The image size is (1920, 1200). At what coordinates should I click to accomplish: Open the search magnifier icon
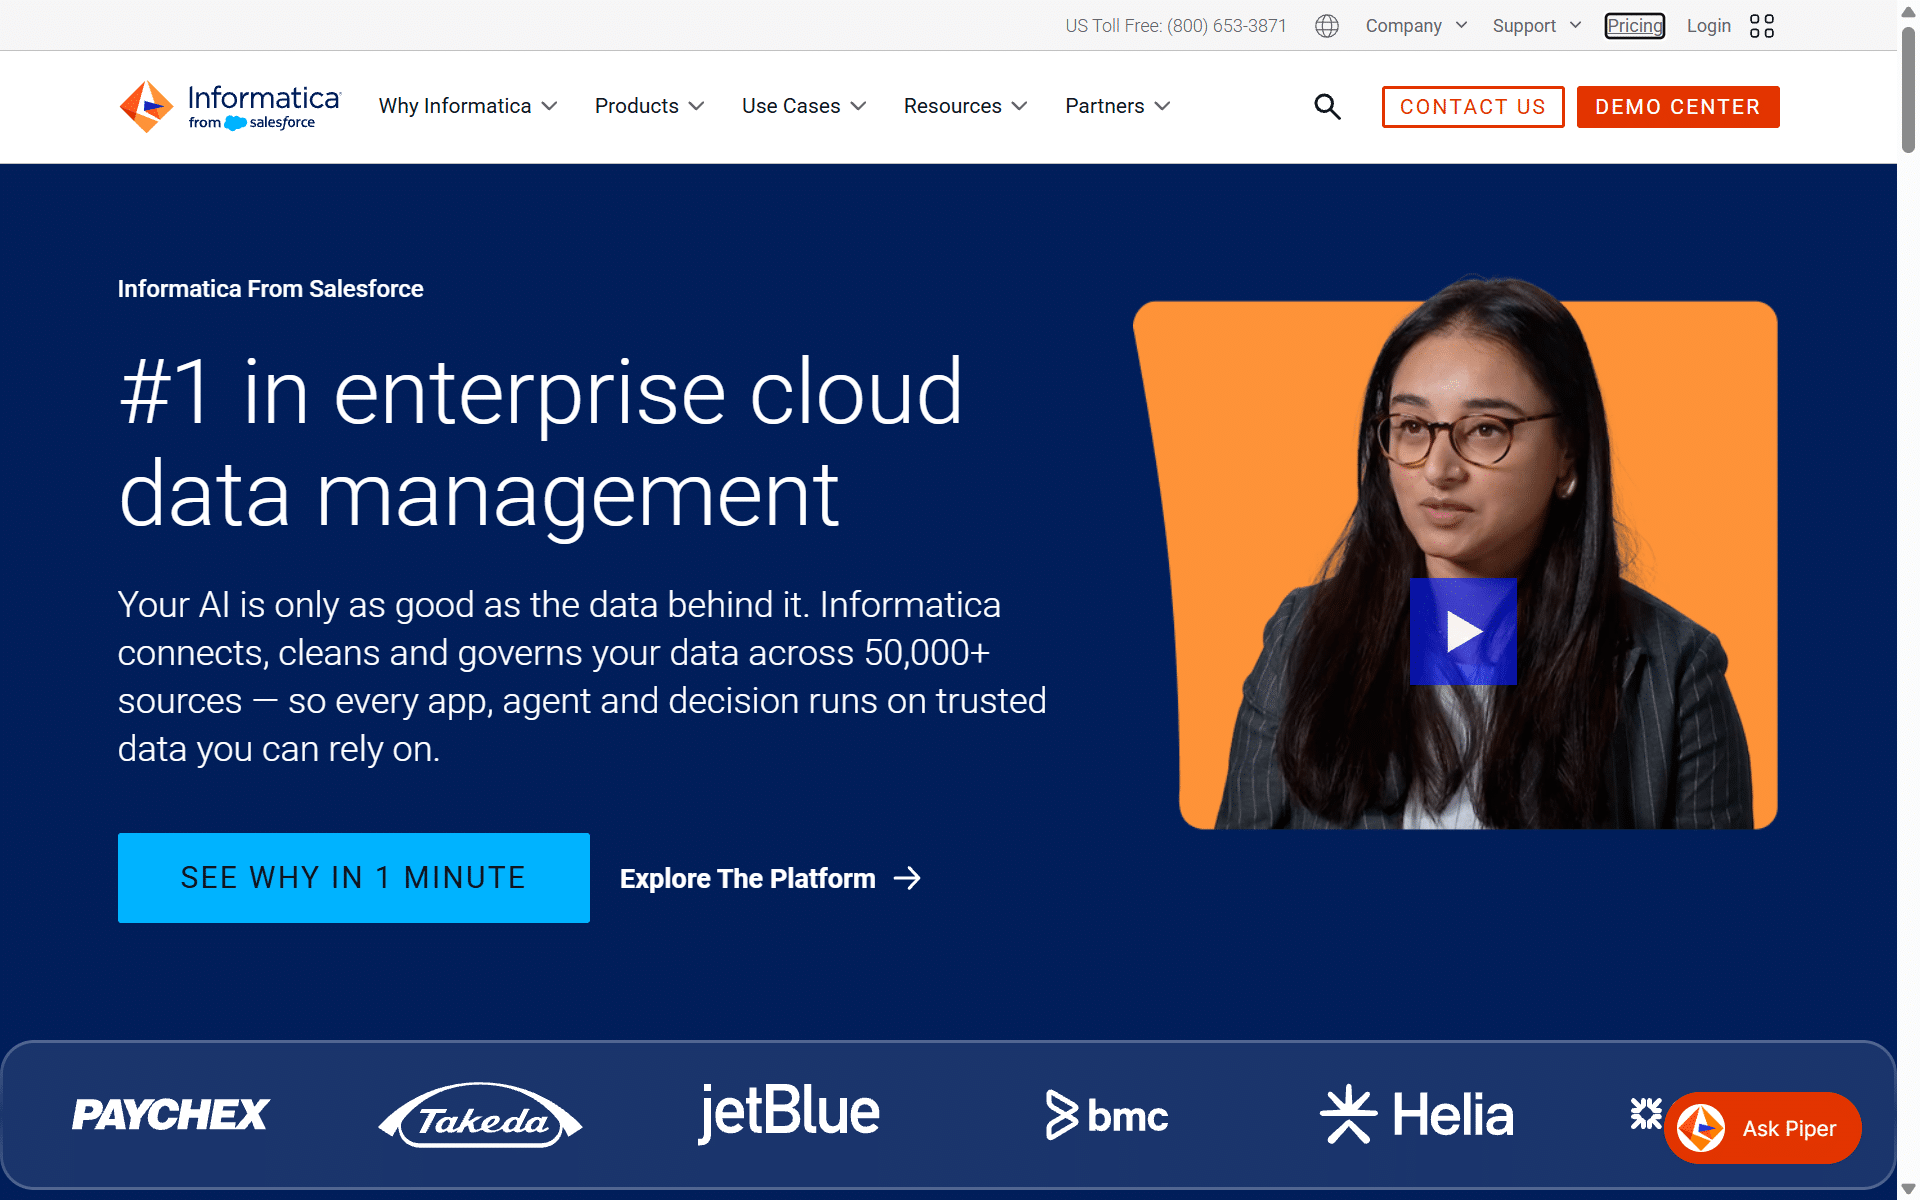coord(1327,106)
